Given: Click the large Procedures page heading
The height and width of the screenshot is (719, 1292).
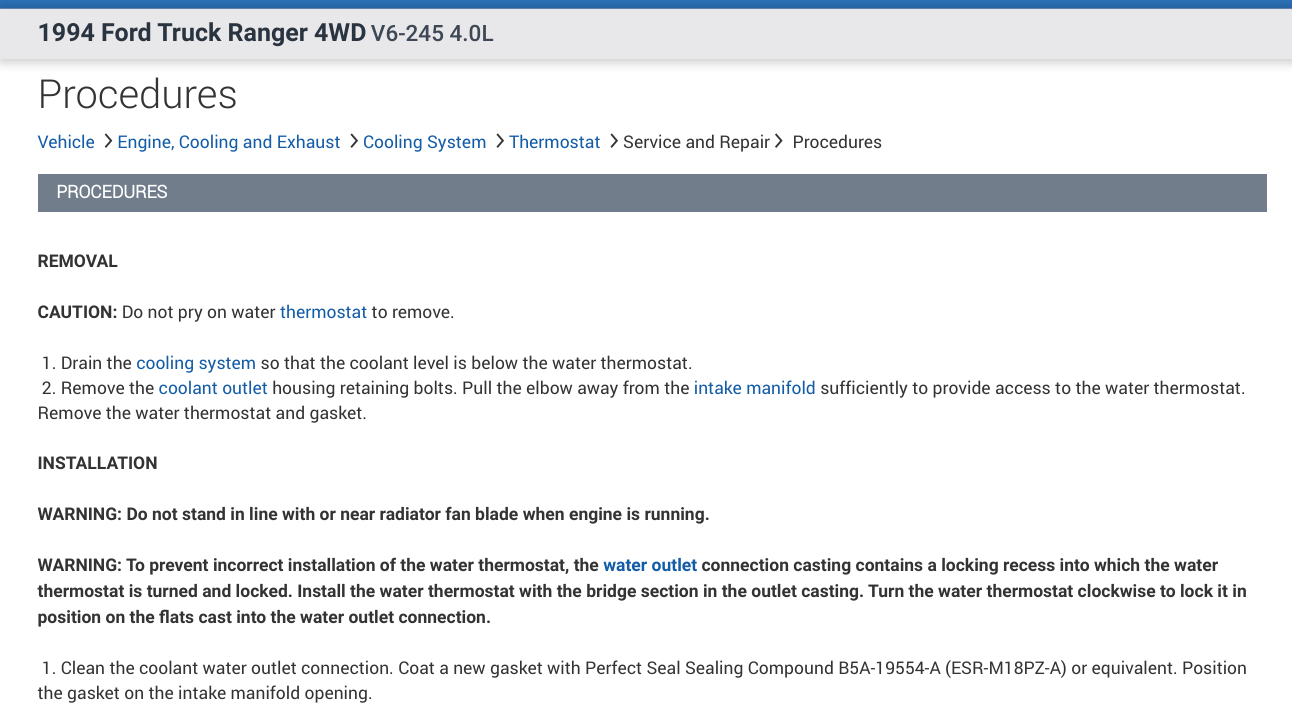Looking at the screenshot, I should pyautogui.click(x=138, y=95).
